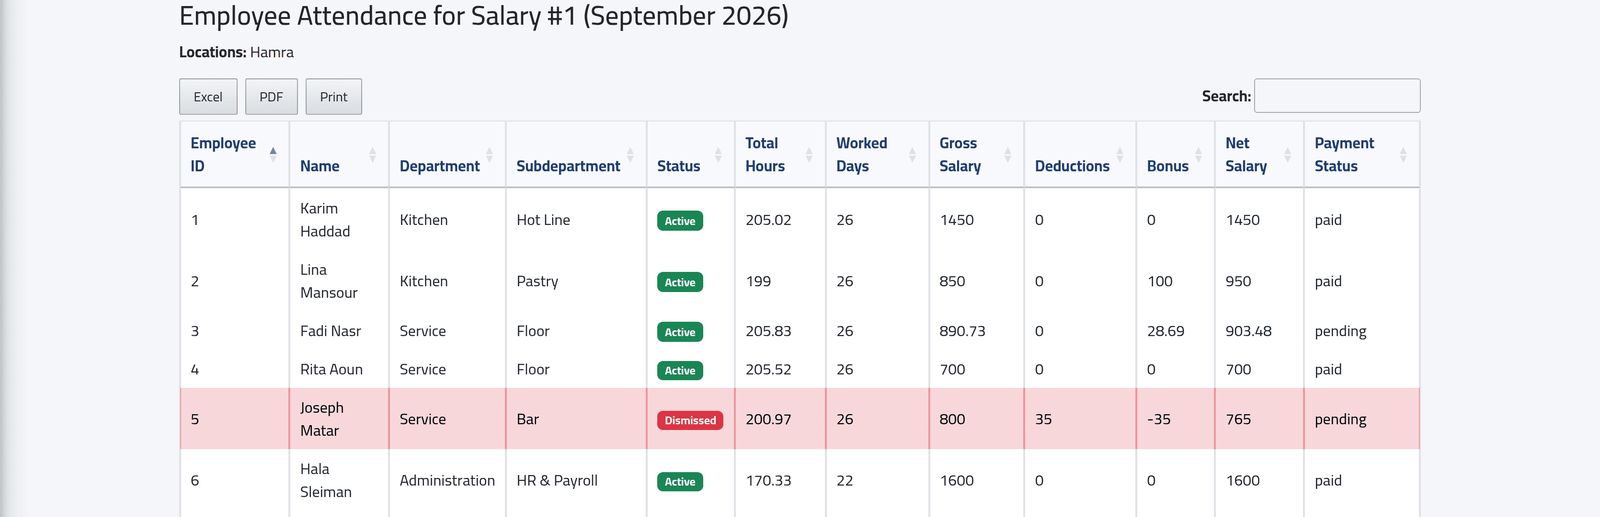Print the attendance table

(x=333, y=97)
